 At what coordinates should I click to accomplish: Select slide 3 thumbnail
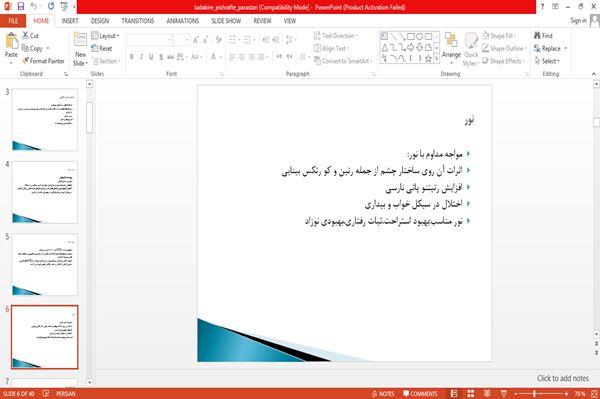[45, 120]
